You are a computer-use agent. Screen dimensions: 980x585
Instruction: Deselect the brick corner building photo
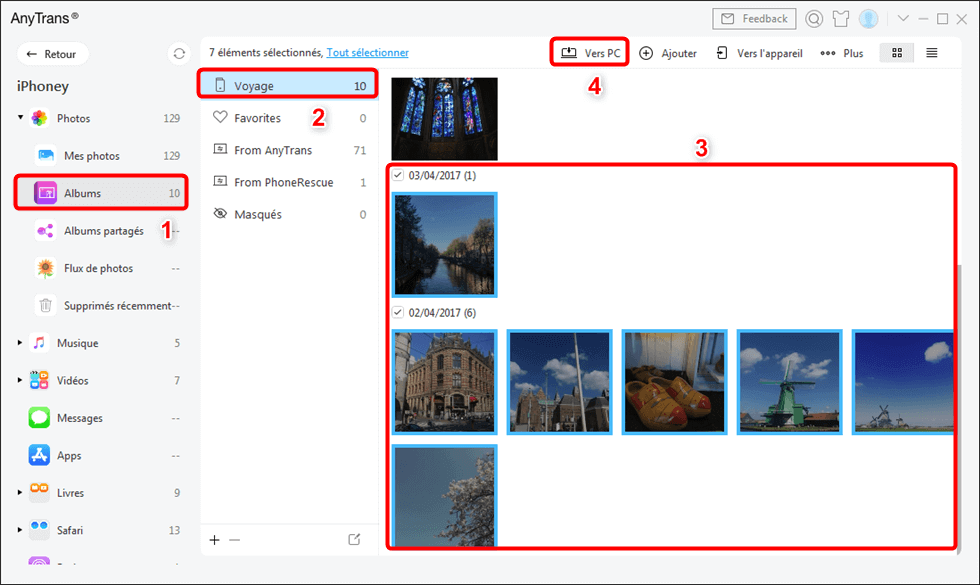pos(444,382)
